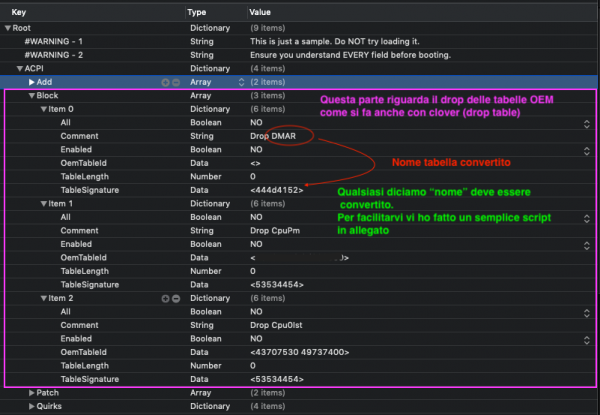Expand the Add array
This screenshot has width=600, height=415.
pos(32,82)
